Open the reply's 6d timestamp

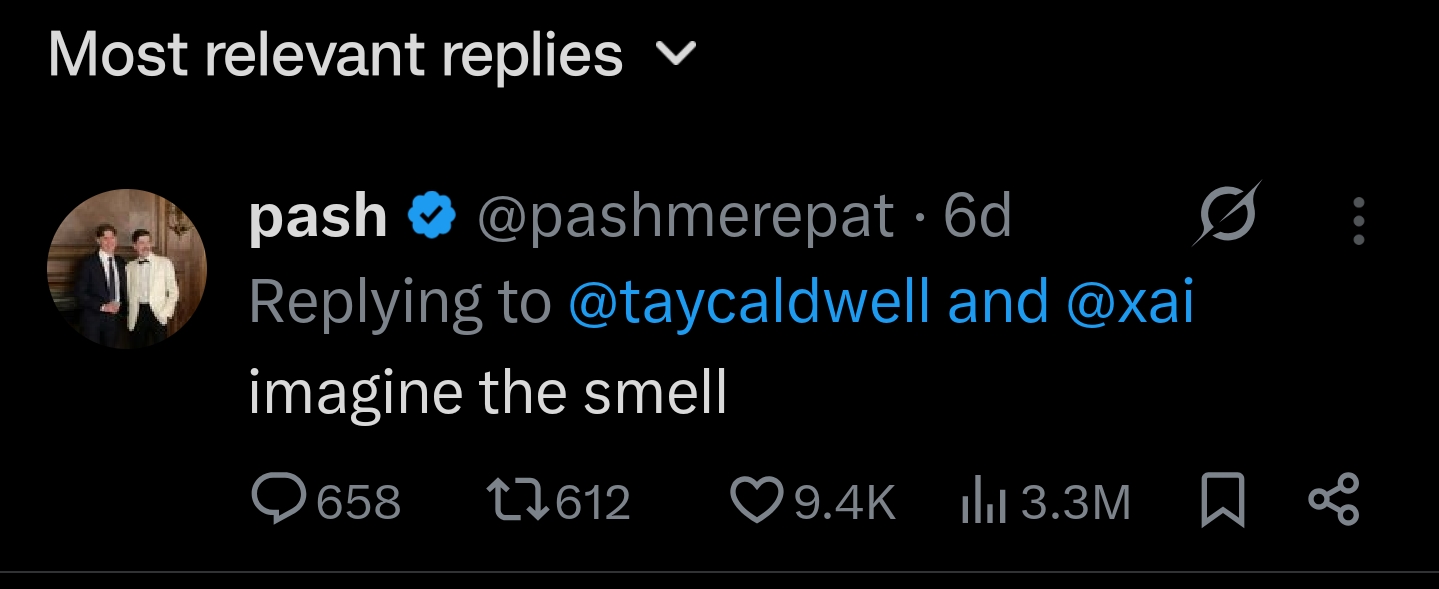977,216
